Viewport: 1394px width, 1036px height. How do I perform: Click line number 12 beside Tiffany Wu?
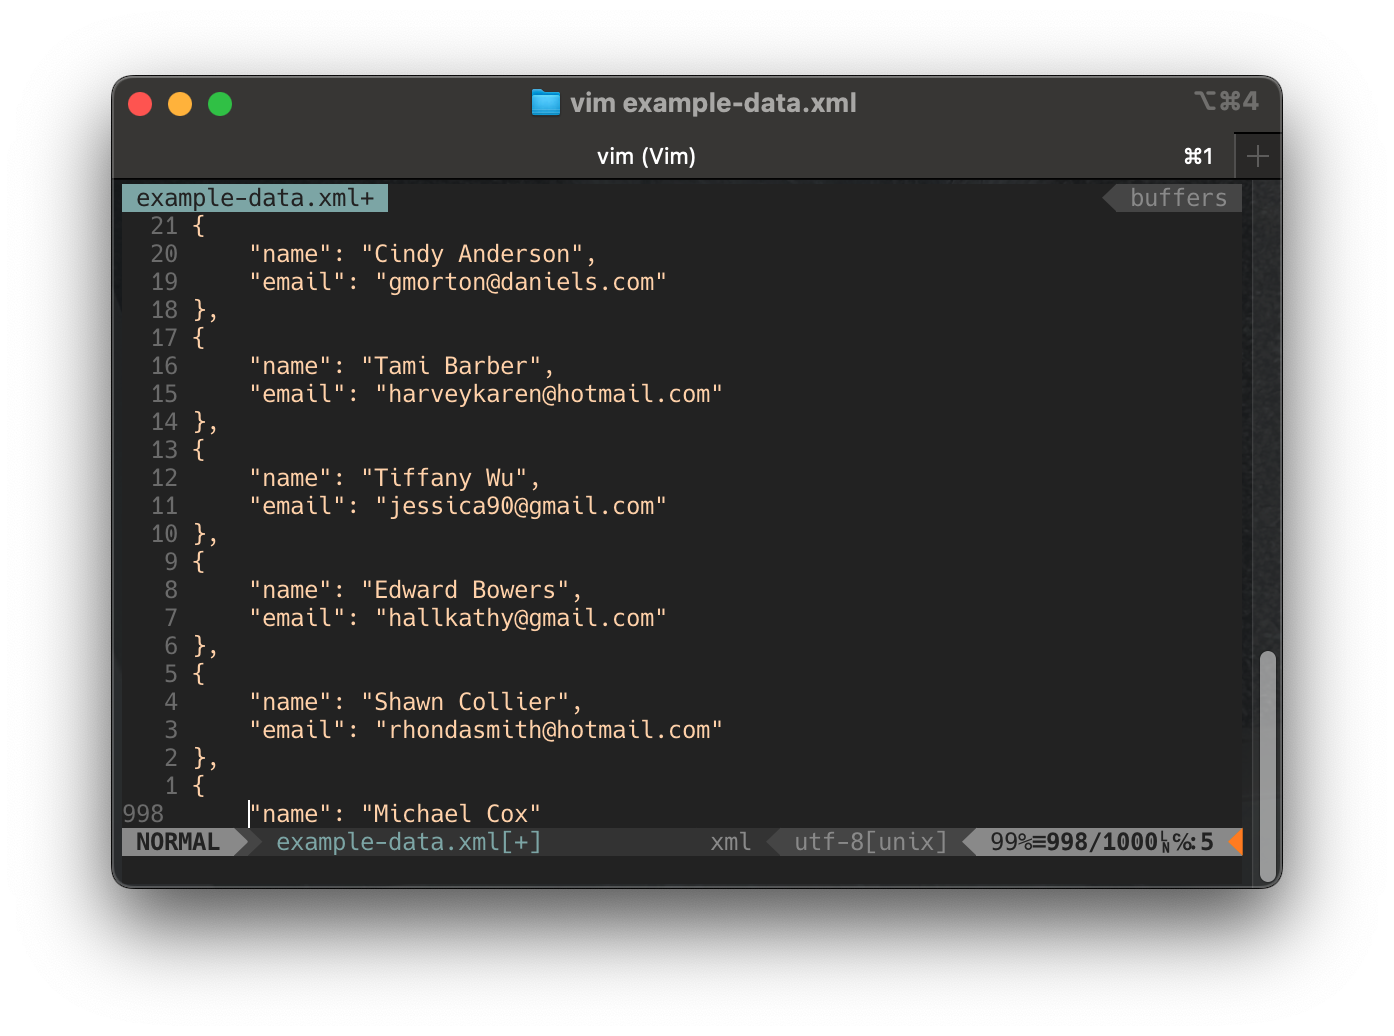click(164, 478)
